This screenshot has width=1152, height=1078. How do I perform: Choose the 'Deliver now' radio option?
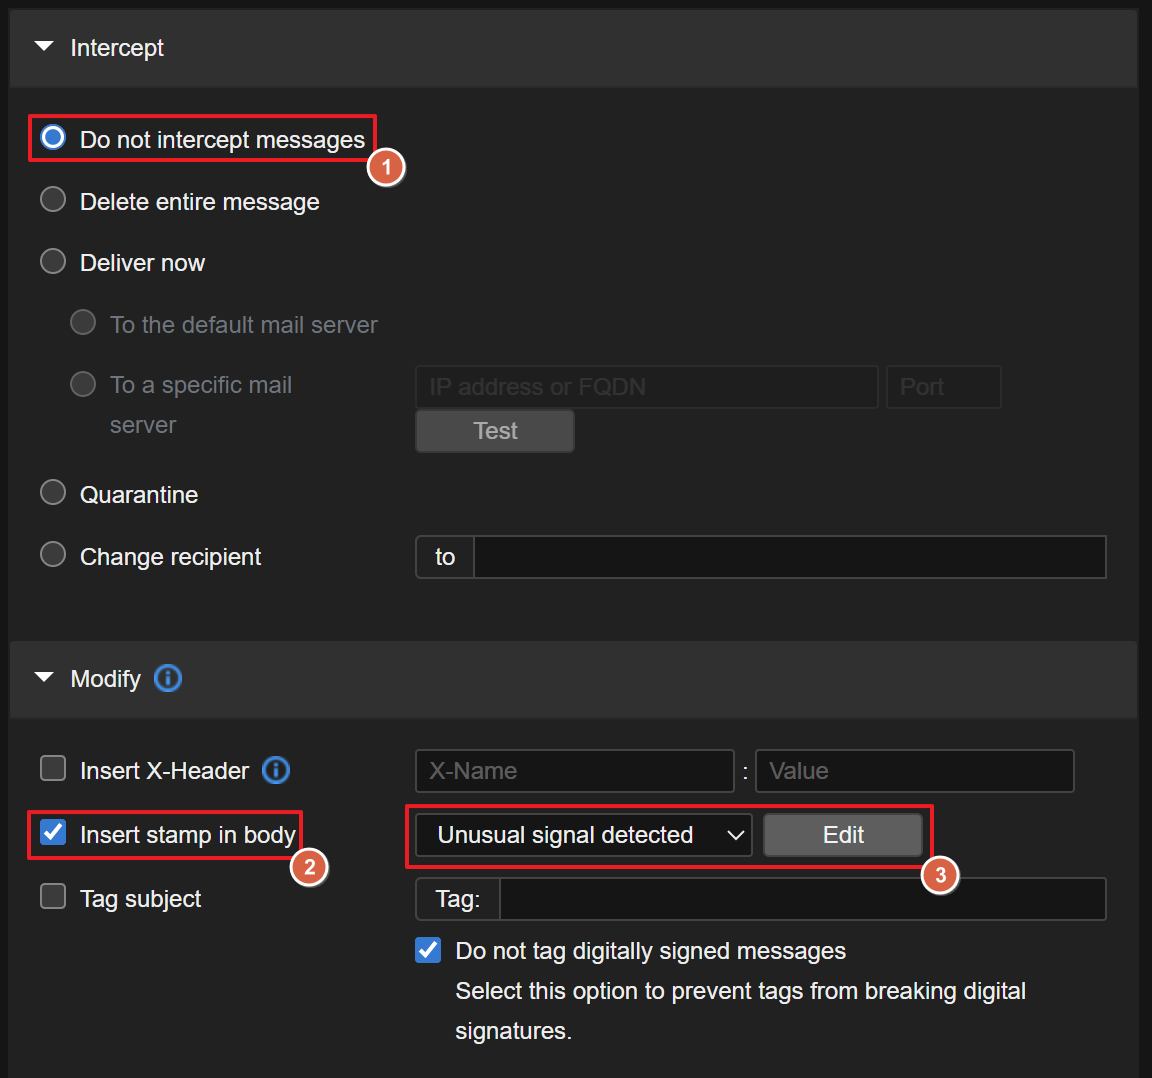pyautogui.click(x=53, y=261)
